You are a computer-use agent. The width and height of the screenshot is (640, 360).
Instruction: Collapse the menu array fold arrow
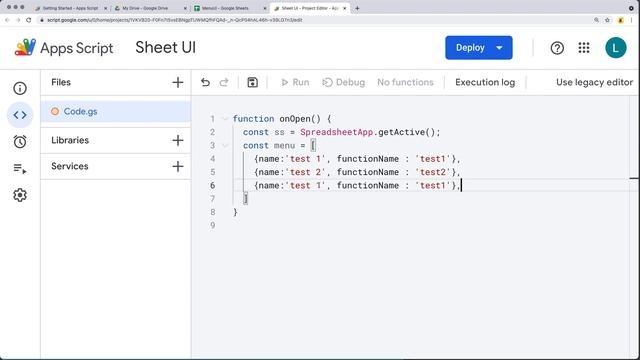(224, 145)
